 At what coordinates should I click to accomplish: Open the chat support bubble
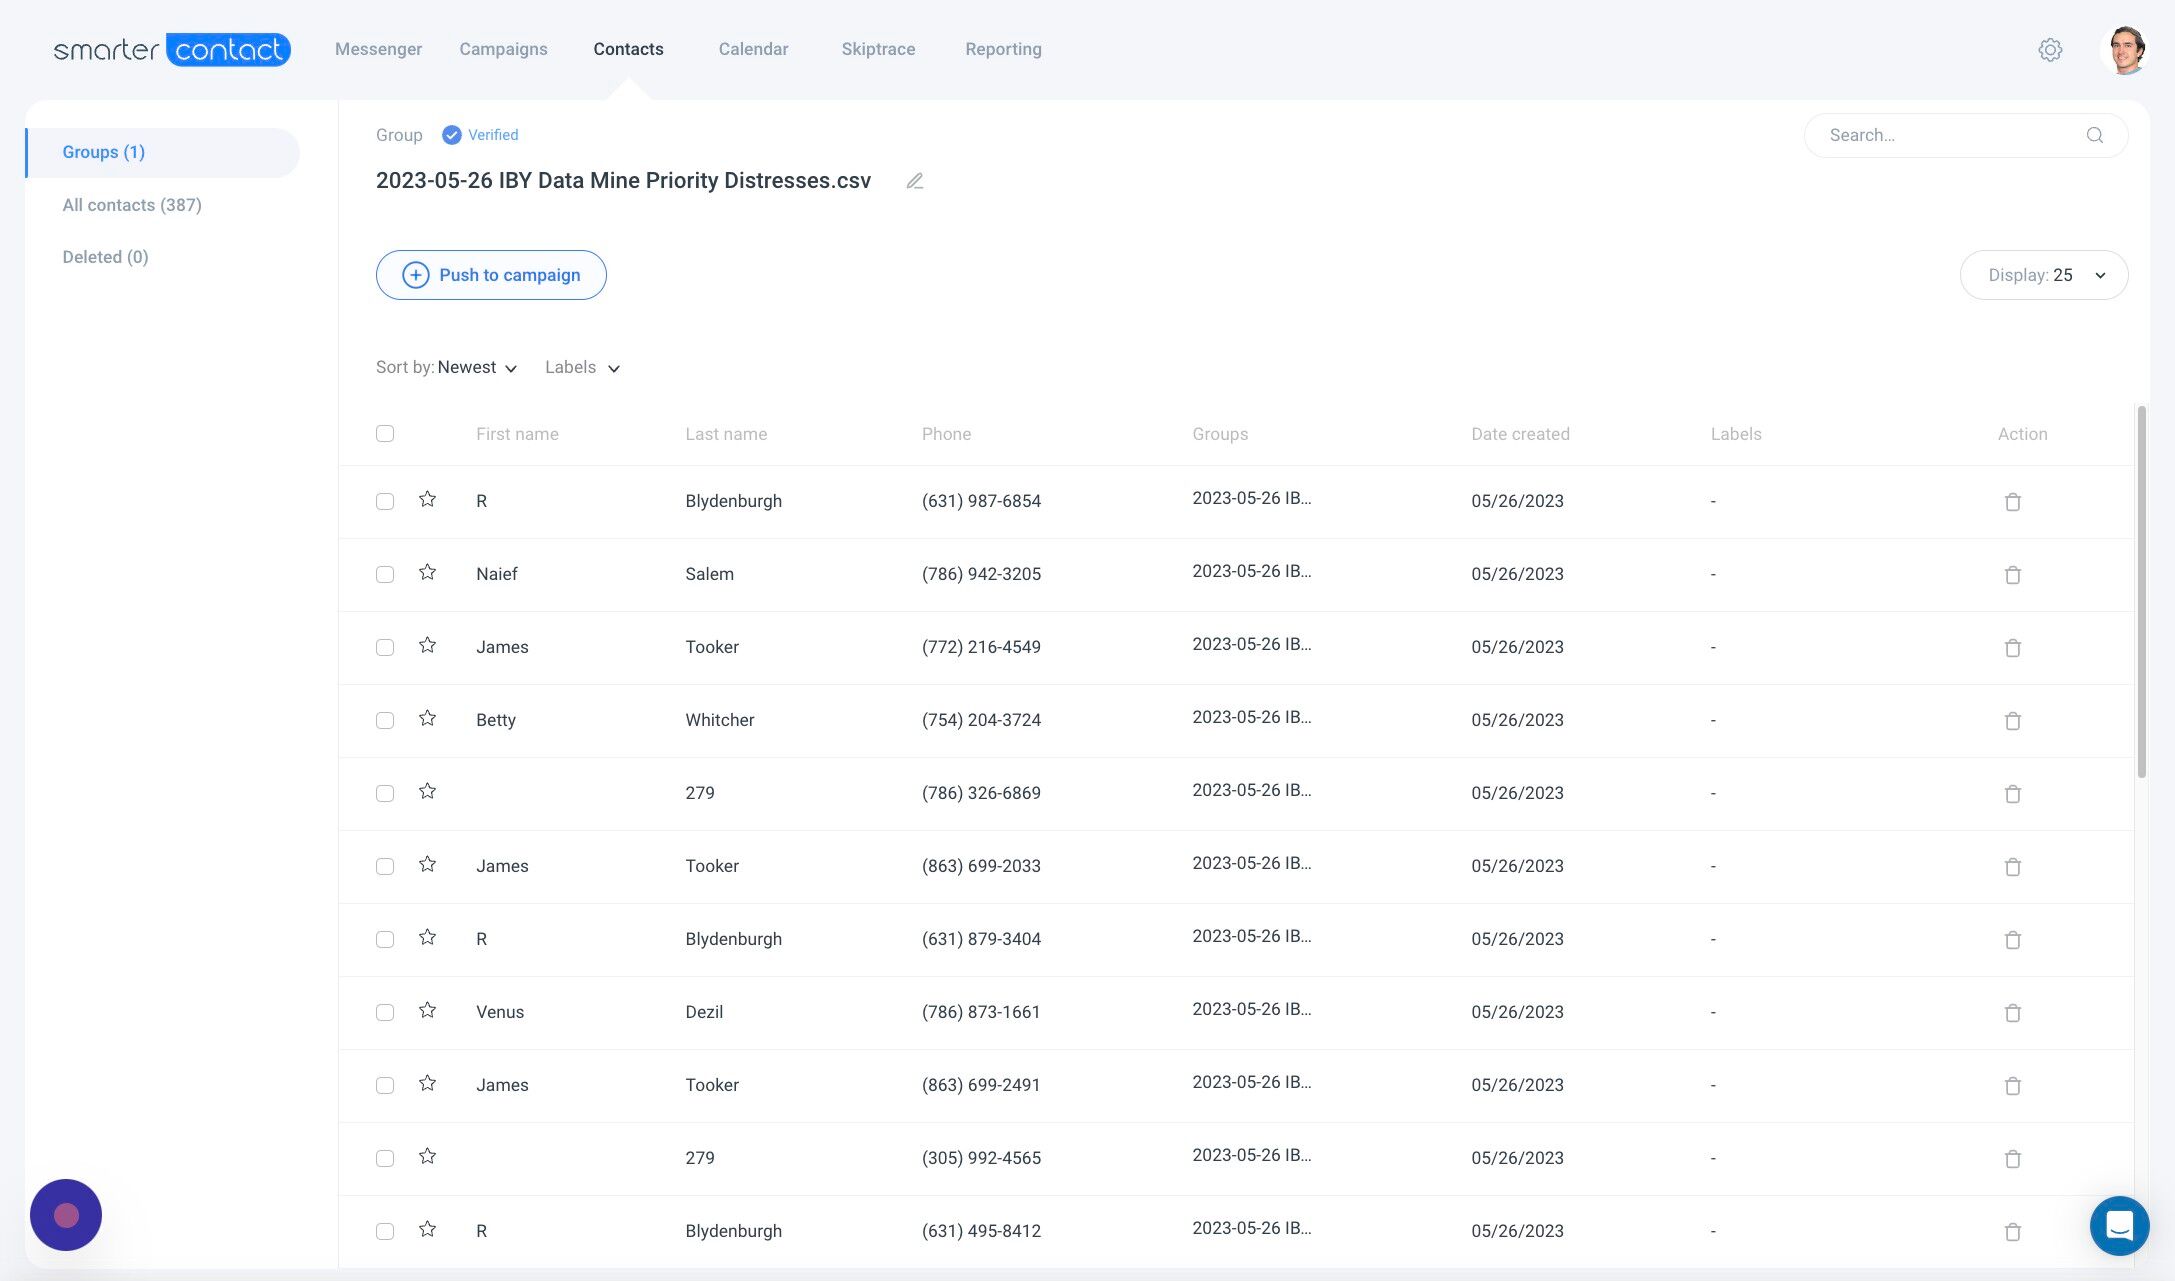click(2119, 1226)
